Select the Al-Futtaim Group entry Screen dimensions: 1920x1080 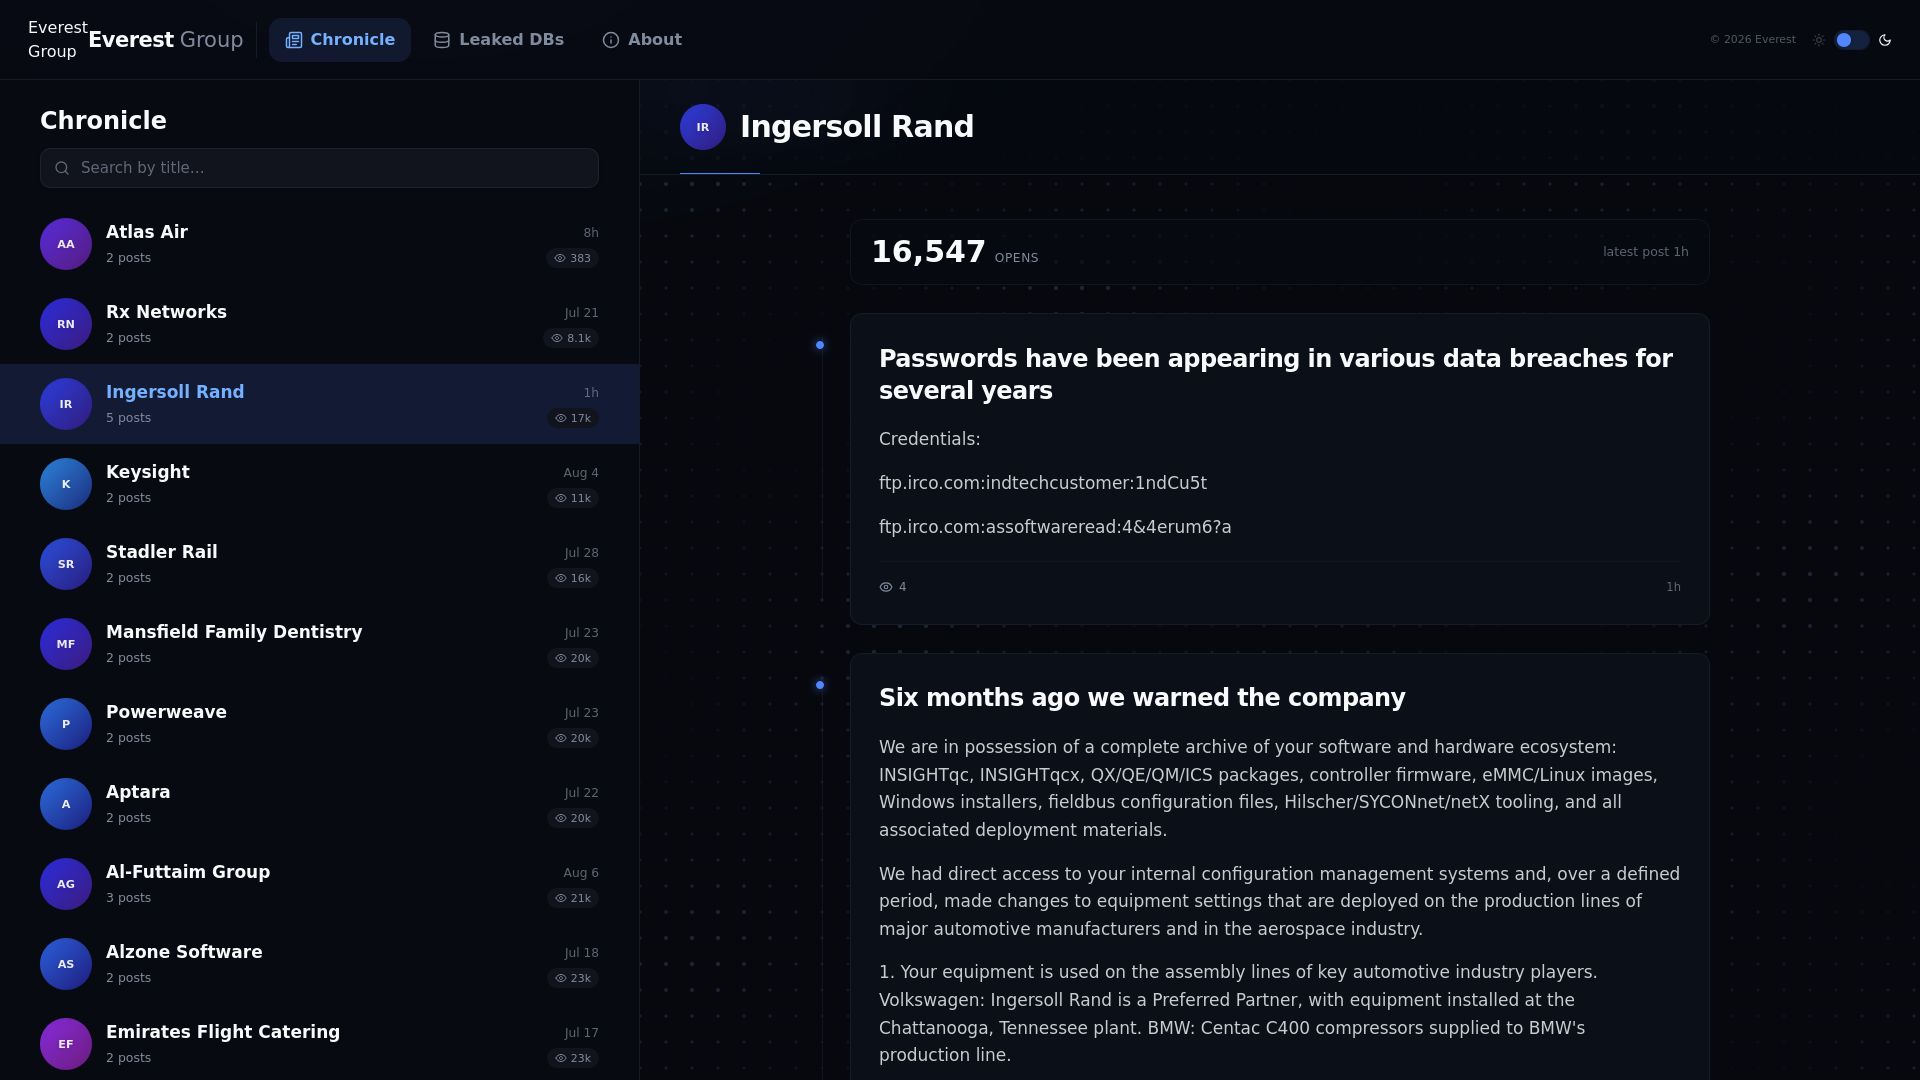(x=320, y=884)
